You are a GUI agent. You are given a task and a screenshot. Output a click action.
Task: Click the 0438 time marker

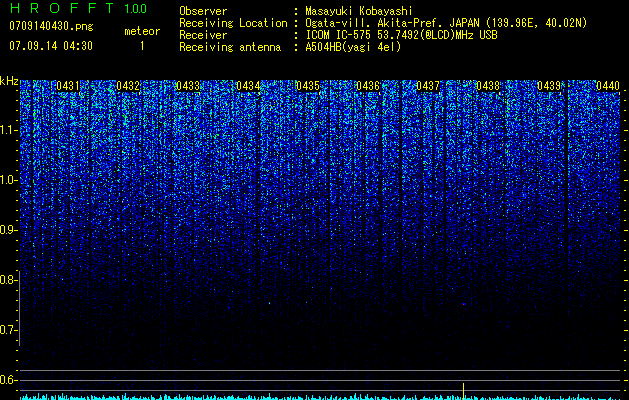click(488, 86)
